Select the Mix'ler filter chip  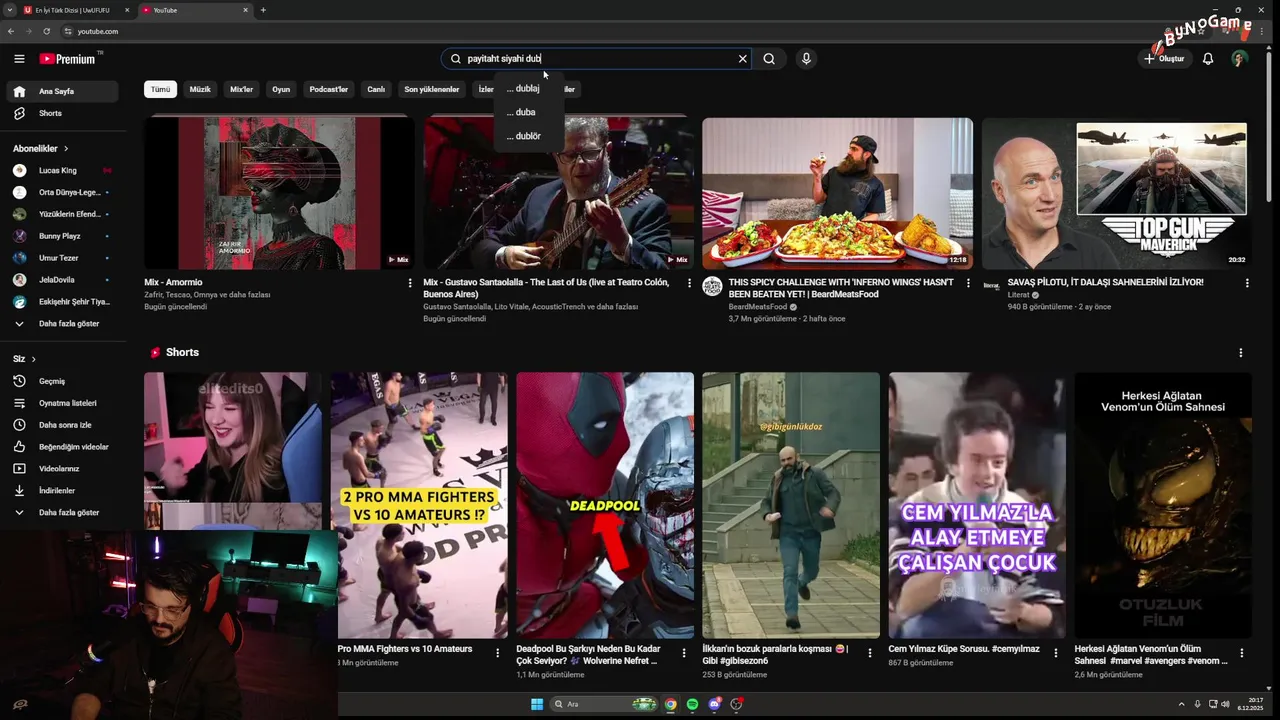click(x=242, y=89)
